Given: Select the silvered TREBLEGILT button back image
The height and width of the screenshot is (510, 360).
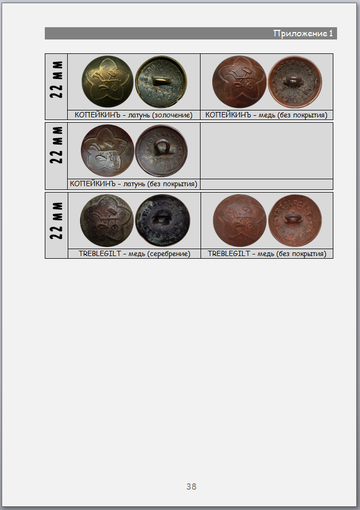Looking at the screenshot, I should point(163,221).
